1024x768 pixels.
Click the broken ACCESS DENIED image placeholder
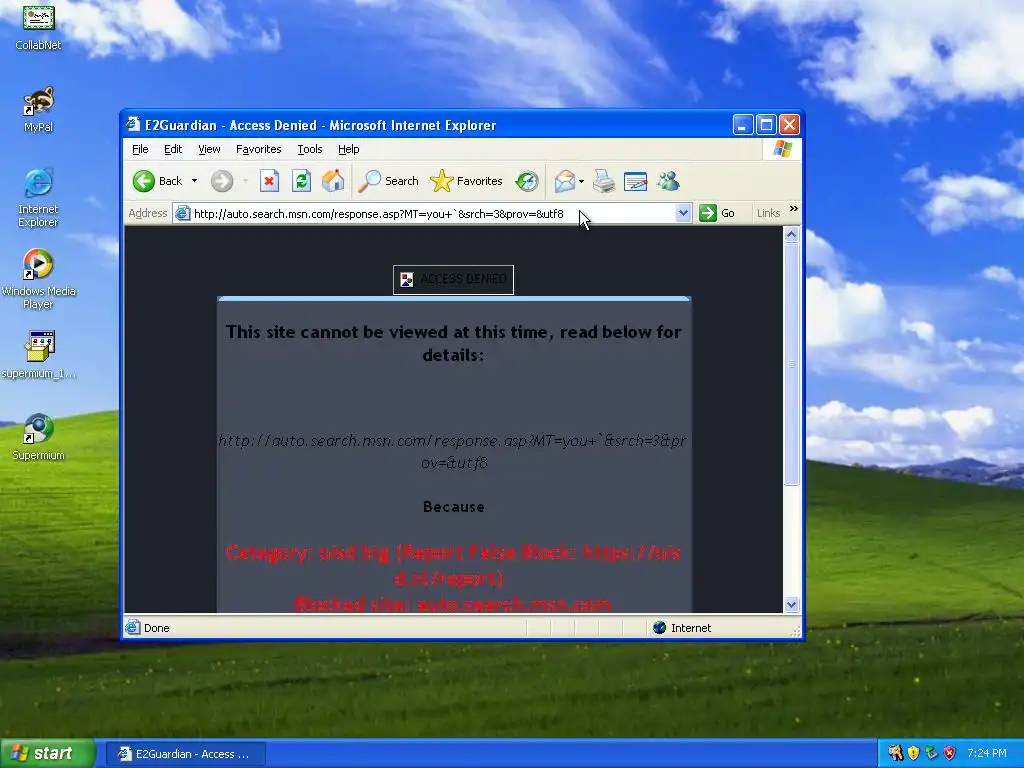coord(453,280)
